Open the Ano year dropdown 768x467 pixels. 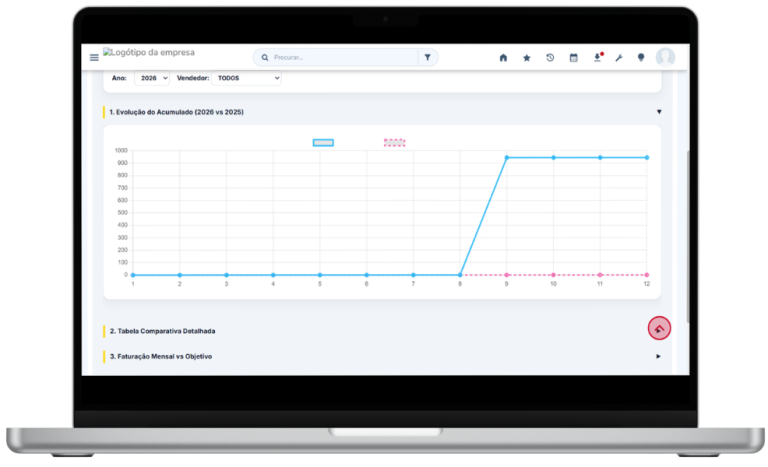pyautogui.click(x=152, y=78)
